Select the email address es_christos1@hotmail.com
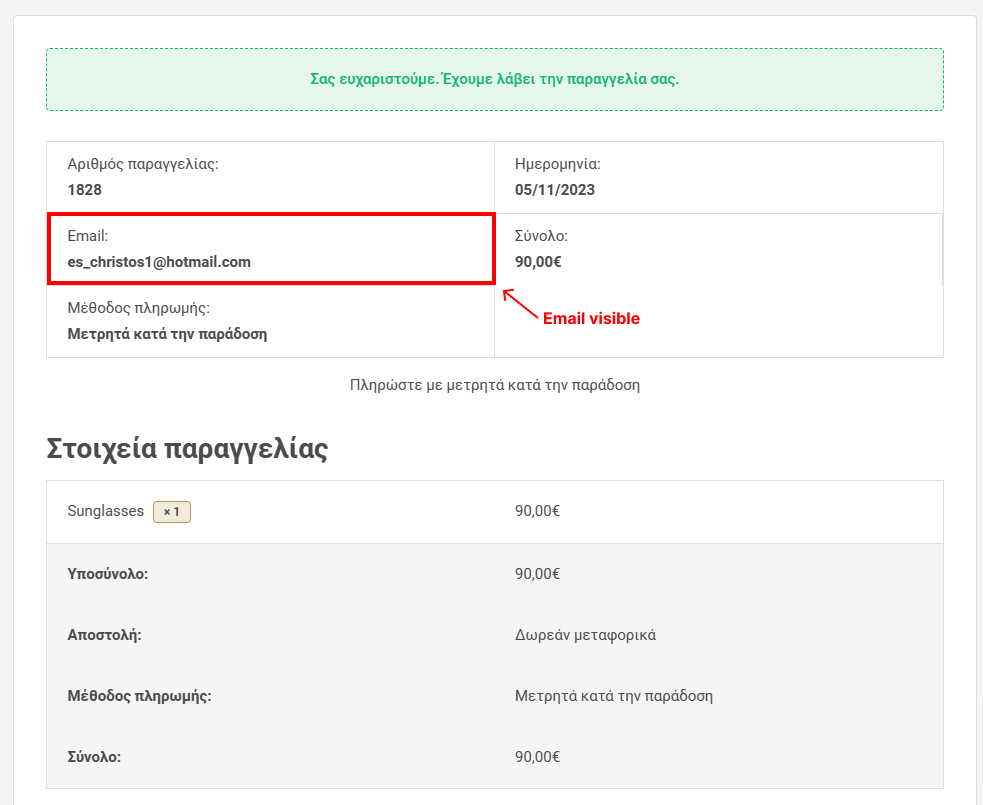The width and height of the screenshot is (983, 805). (159, 262)
